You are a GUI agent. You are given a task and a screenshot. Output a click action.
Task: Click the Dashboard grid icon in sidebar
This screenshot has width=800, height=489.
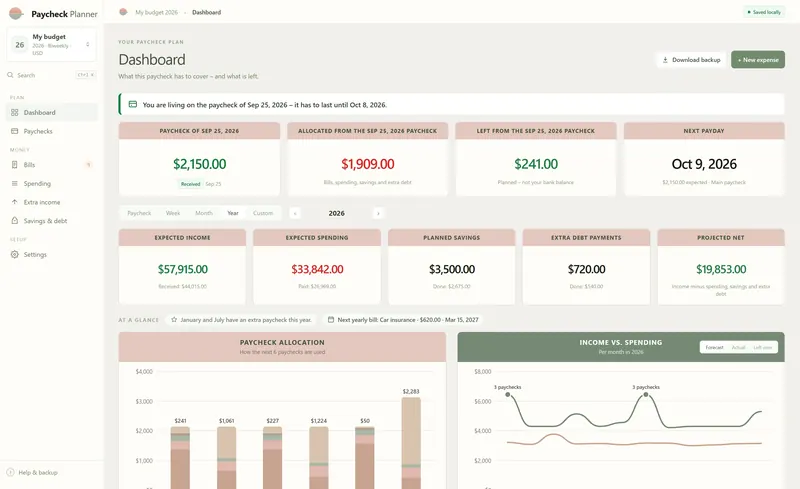click(14, 112)
